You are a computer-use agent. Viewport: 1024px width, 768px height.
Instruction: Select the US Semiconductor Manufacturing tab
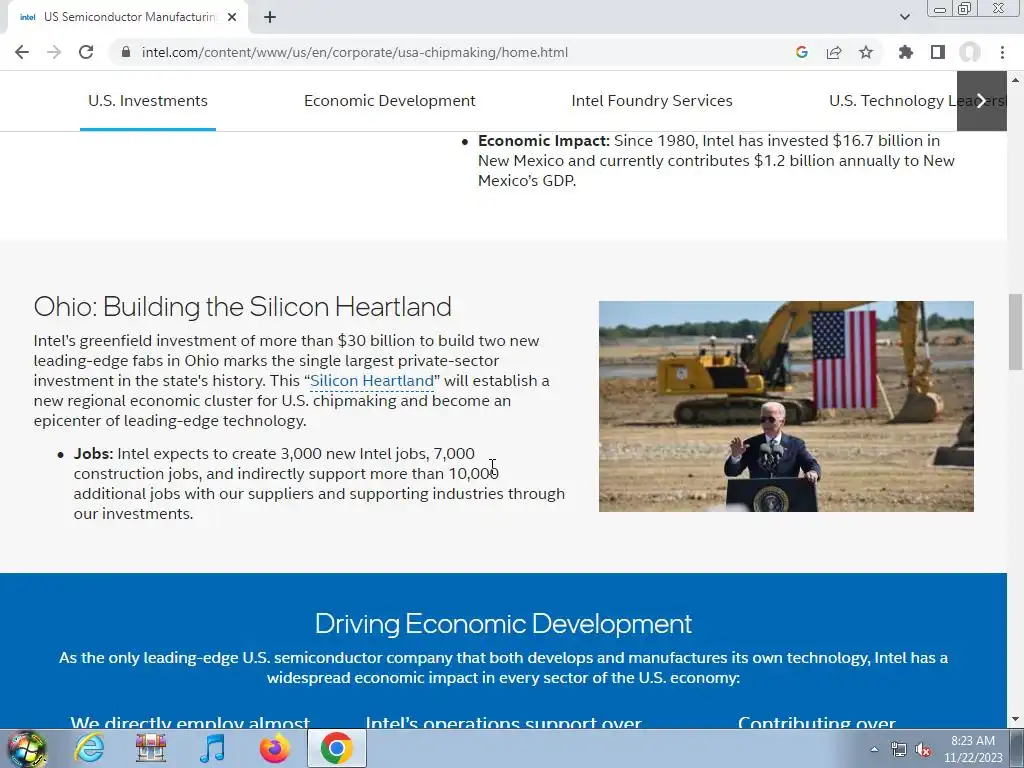coord(127,17)
